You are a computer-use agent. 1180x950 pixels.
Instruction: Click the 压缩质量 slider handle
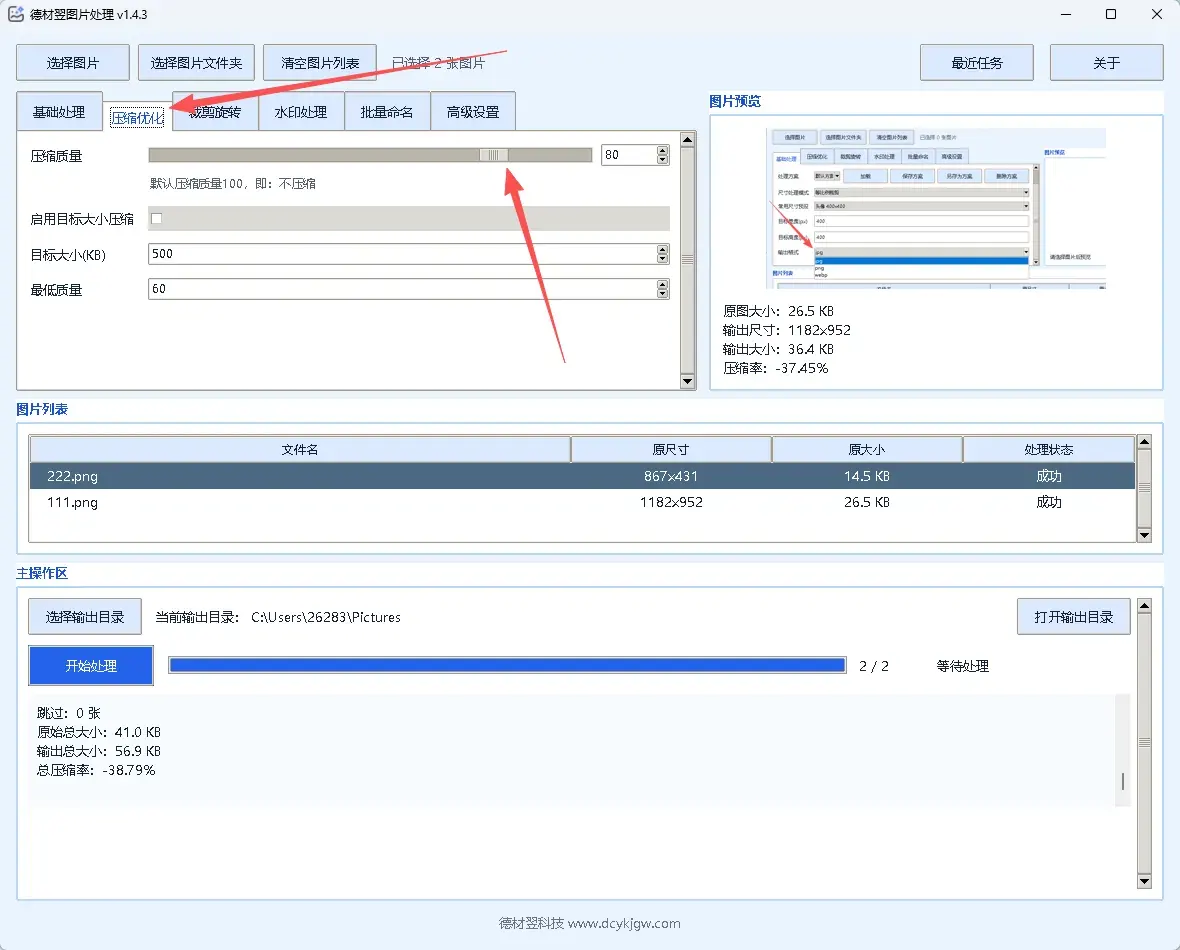pyautogui.click(x=494, y=155)
